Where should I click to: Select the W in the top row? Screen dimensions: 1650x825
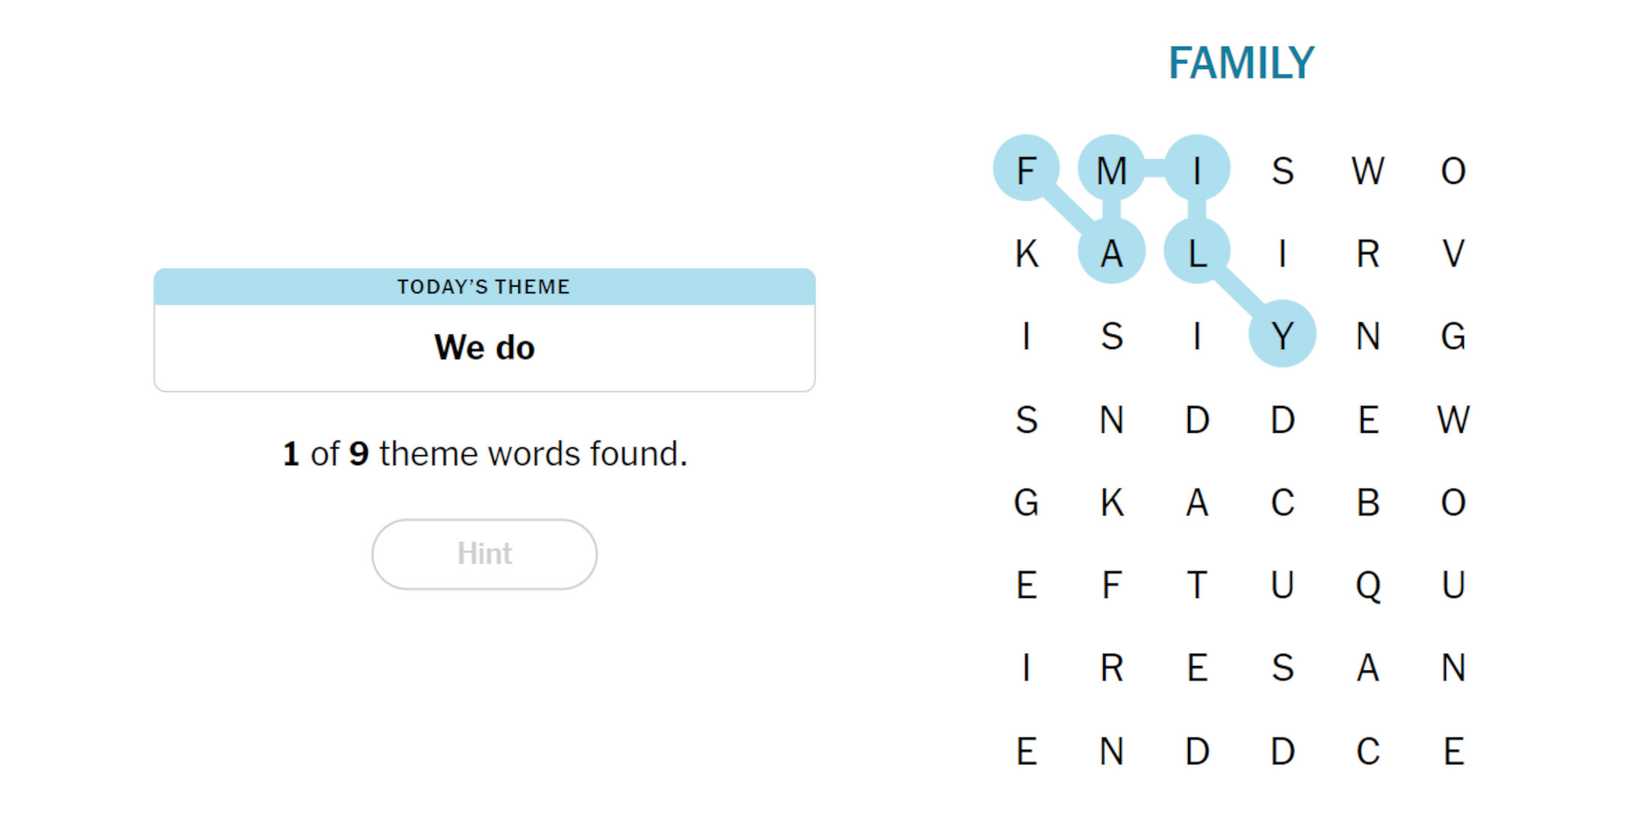1368,170
